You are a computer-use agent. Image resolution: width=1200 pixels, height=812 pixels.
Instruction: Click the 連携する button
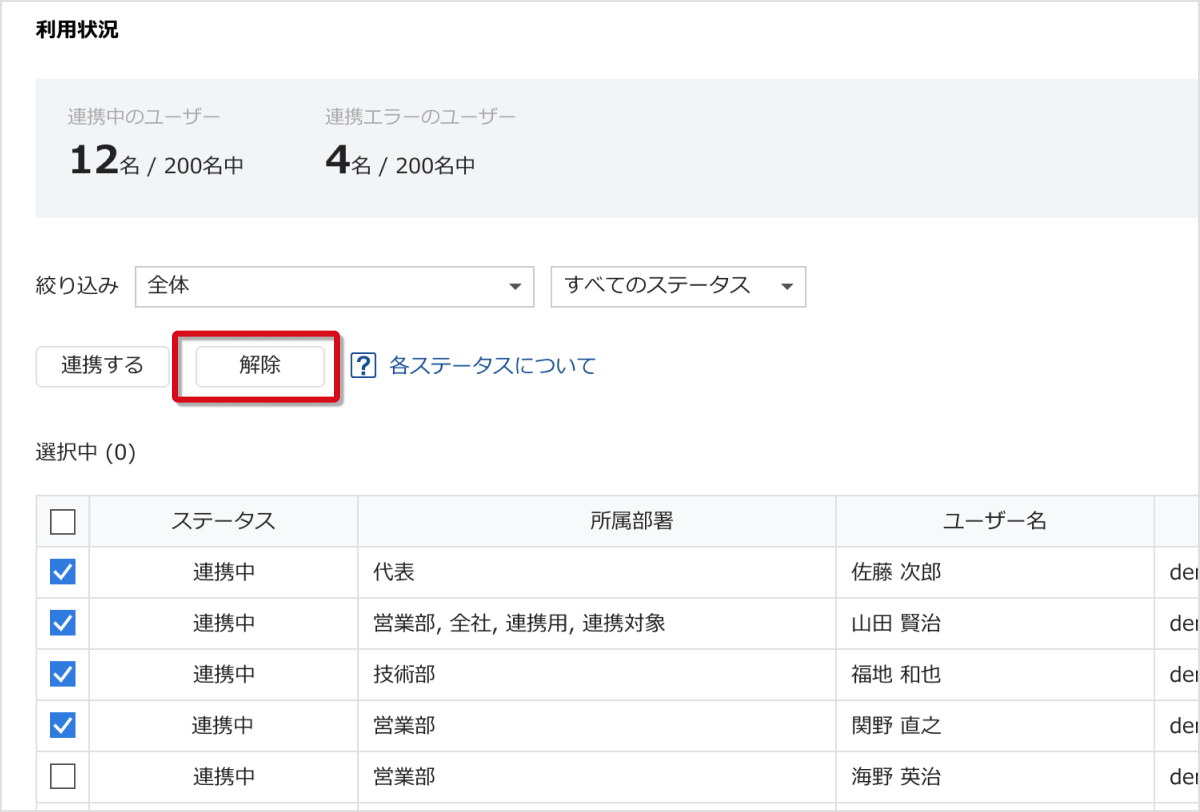[102, 366]
